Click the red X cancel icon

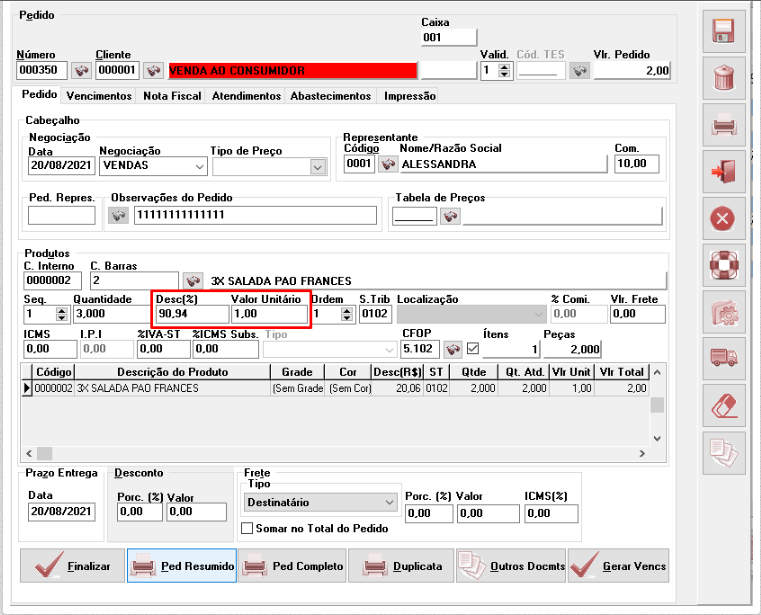click(x=724, y=218)
